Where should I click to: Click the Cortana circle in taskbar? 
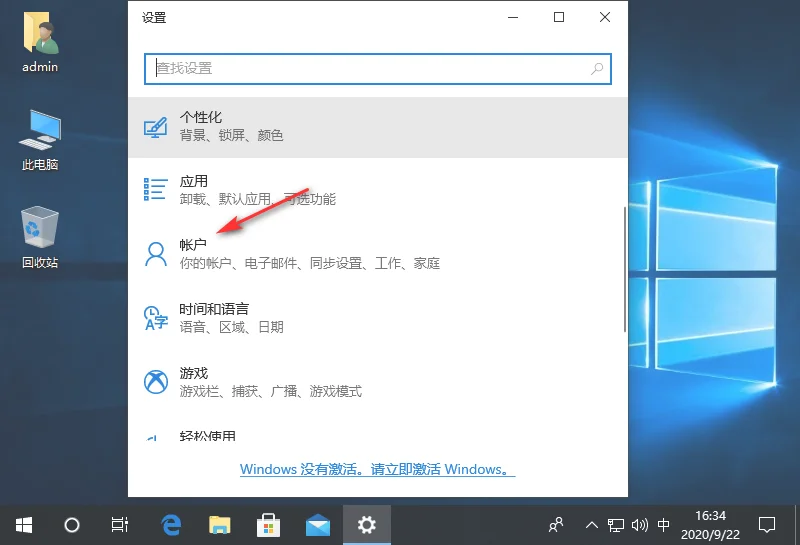(x=71, y=525)
